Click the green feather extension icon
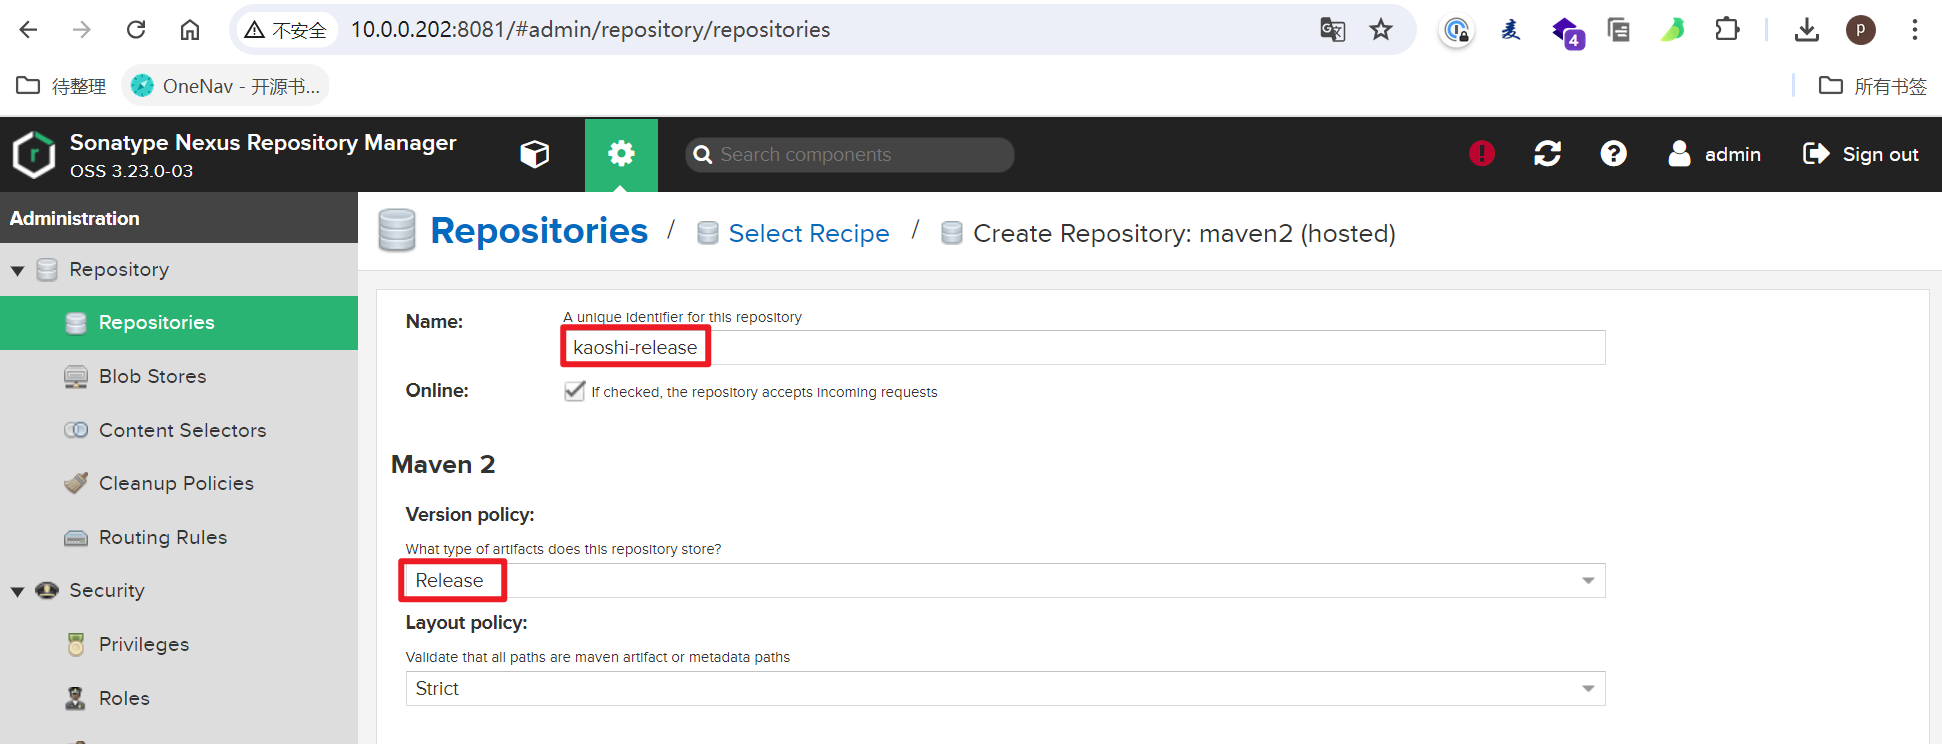The image size is (1942, 744). 1672,30
